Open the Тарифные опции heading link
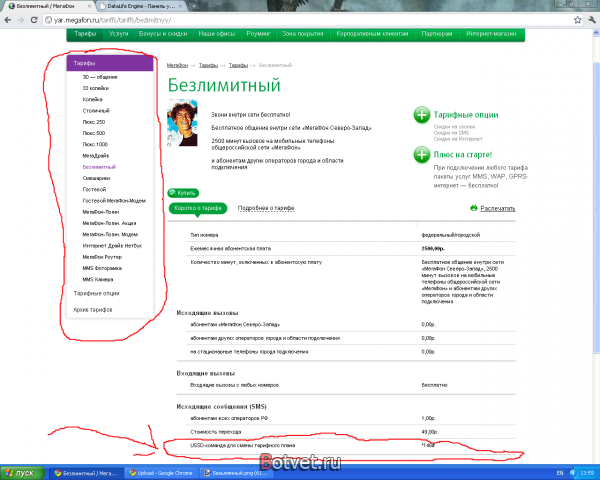This screenshot has height=480, width=600. (x=466, y=115)
